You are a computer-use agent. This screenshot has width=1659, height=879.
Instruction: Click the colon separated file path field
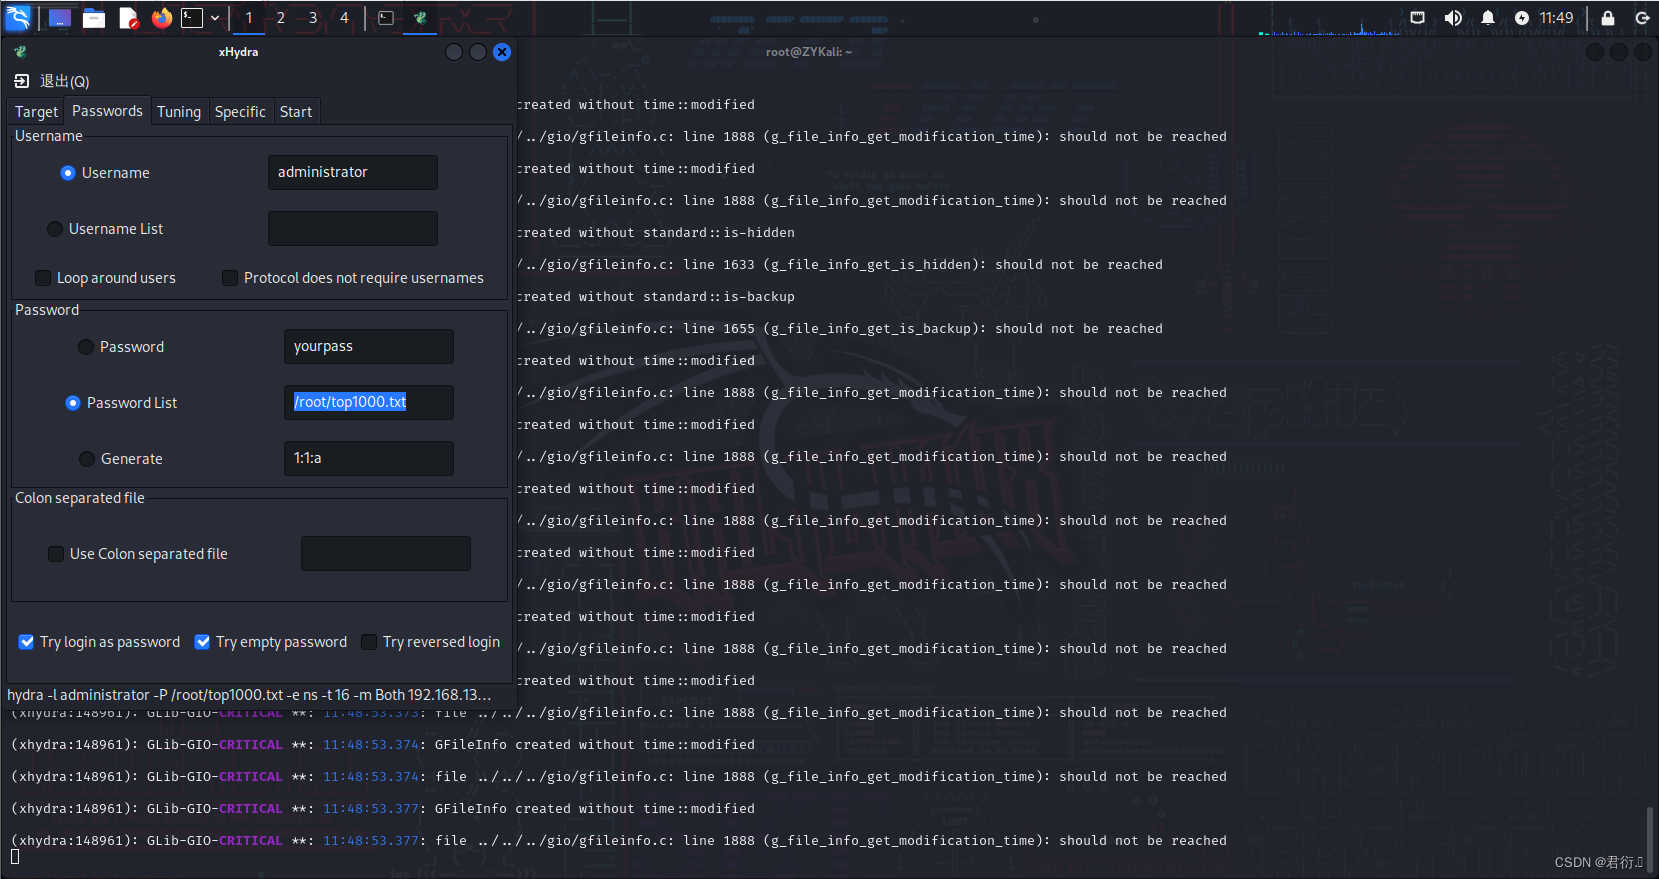[x=386, y=553]
